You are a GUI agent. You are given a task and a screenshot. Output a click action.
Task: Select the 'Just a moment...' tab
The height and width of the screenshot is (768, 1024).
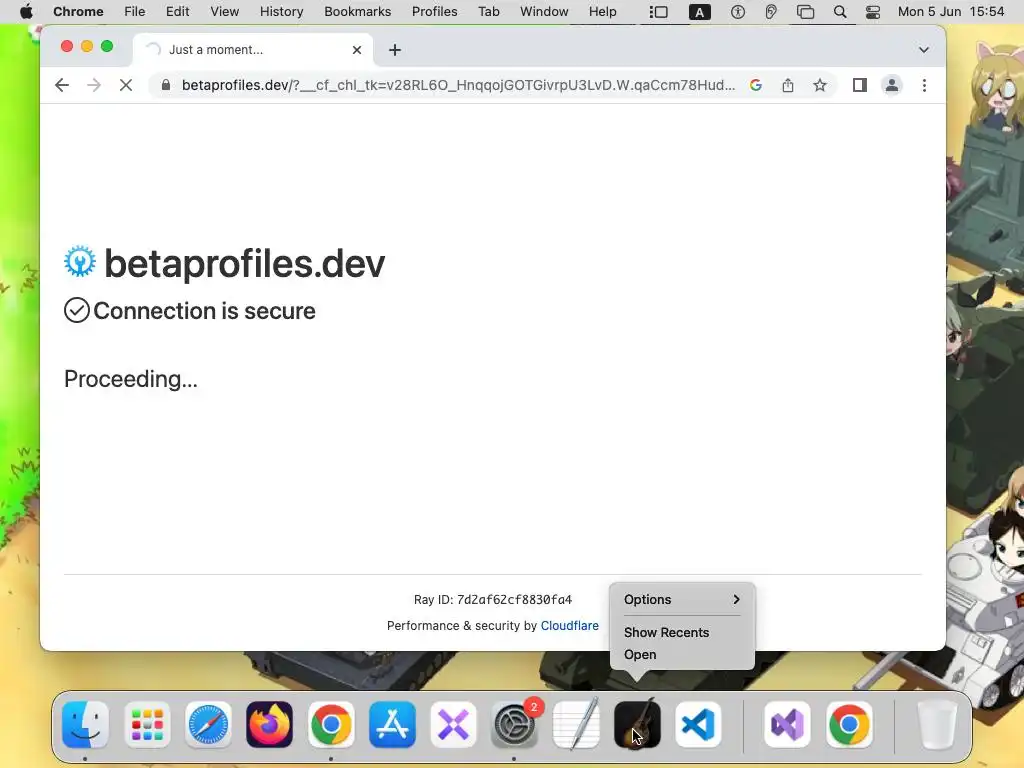pos(253,50)
